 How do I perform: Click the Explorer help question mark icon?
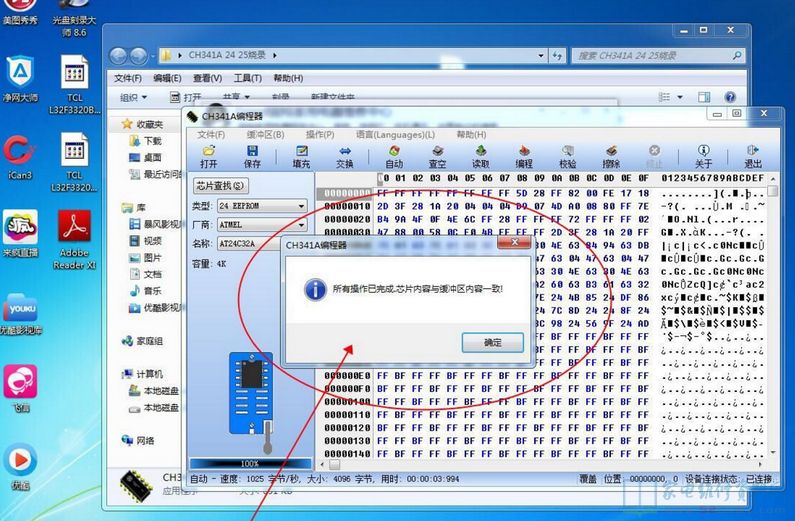coord(730,97)
